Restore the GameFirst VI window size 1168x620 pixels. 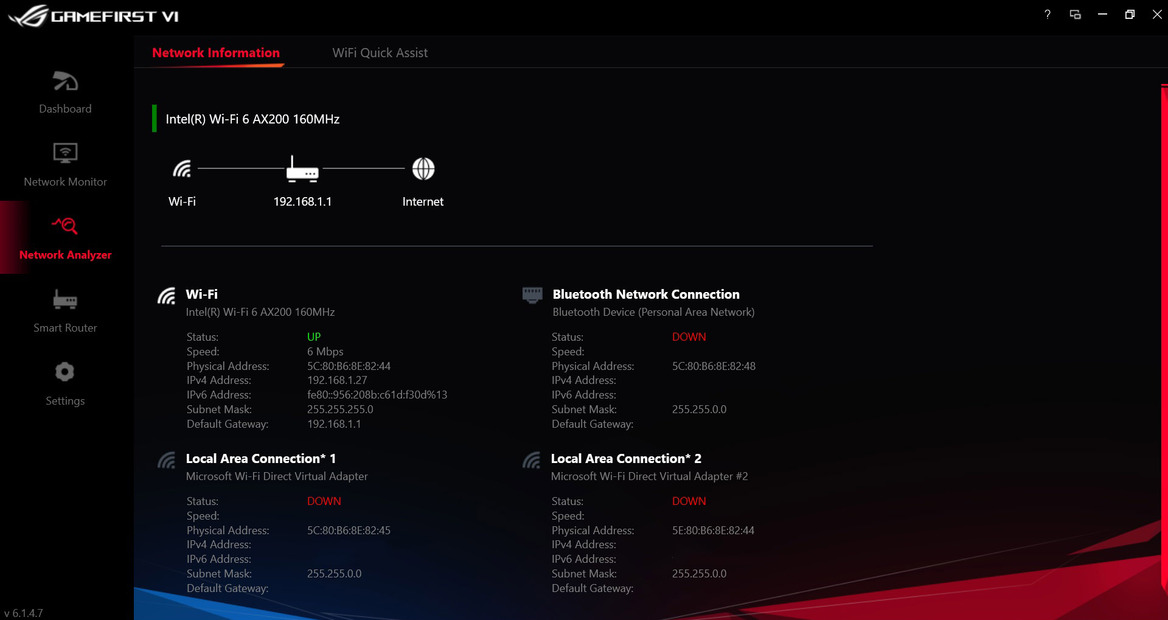point(1130,14)
